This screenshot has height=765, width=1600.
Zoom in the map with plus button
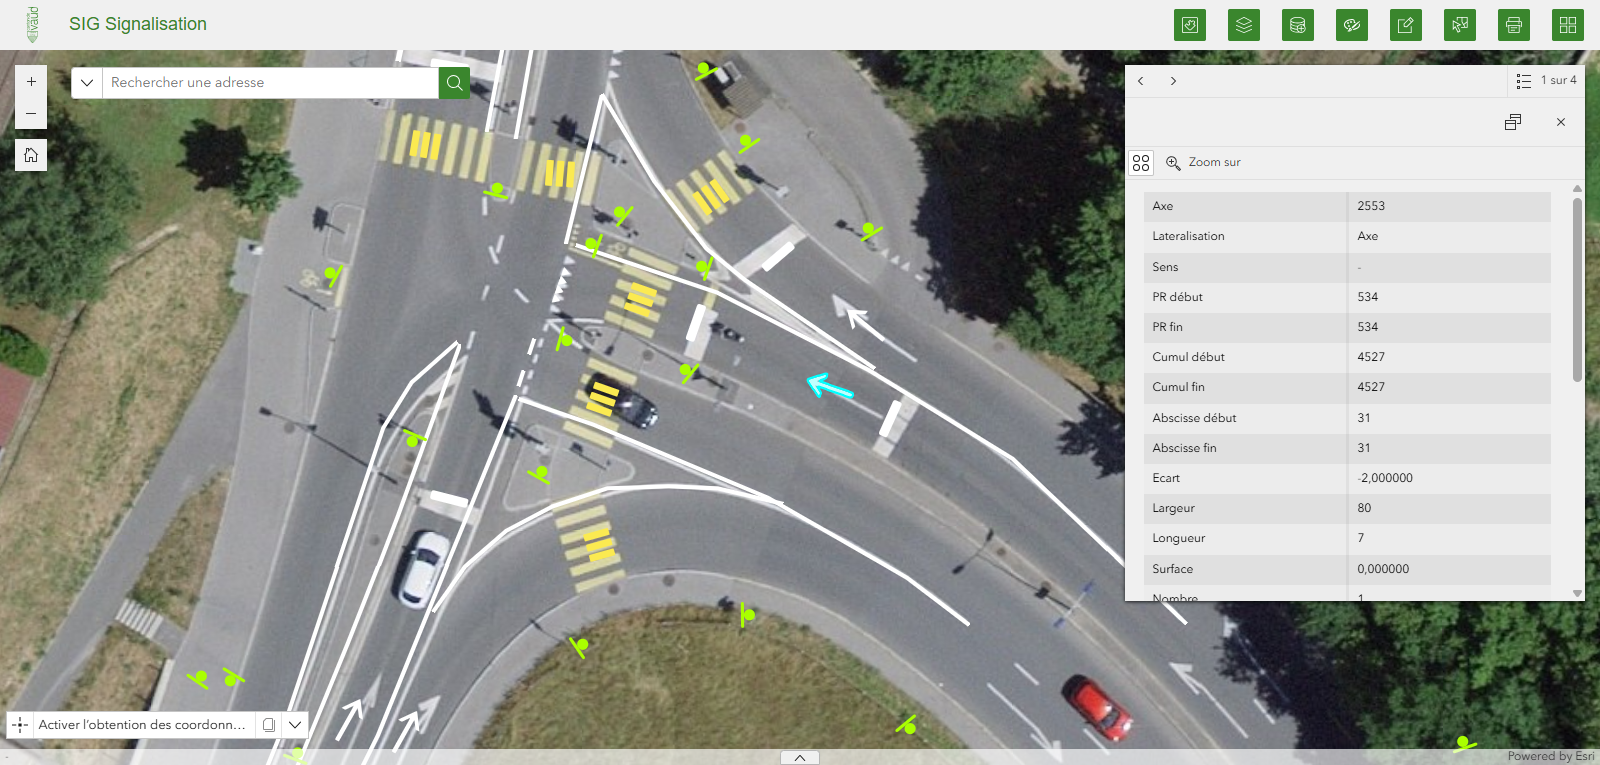click(x=31, y=82)
